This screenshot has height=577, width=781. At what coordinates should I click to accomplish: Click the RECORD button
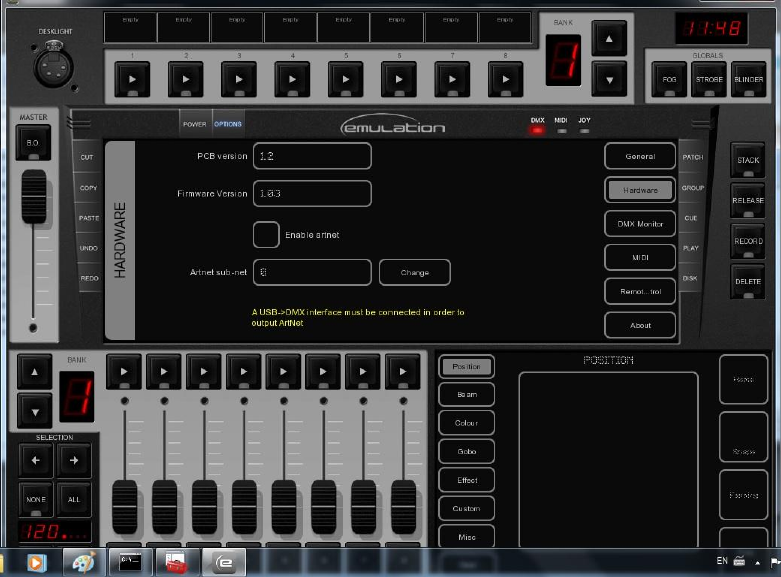tap(748, 241)
